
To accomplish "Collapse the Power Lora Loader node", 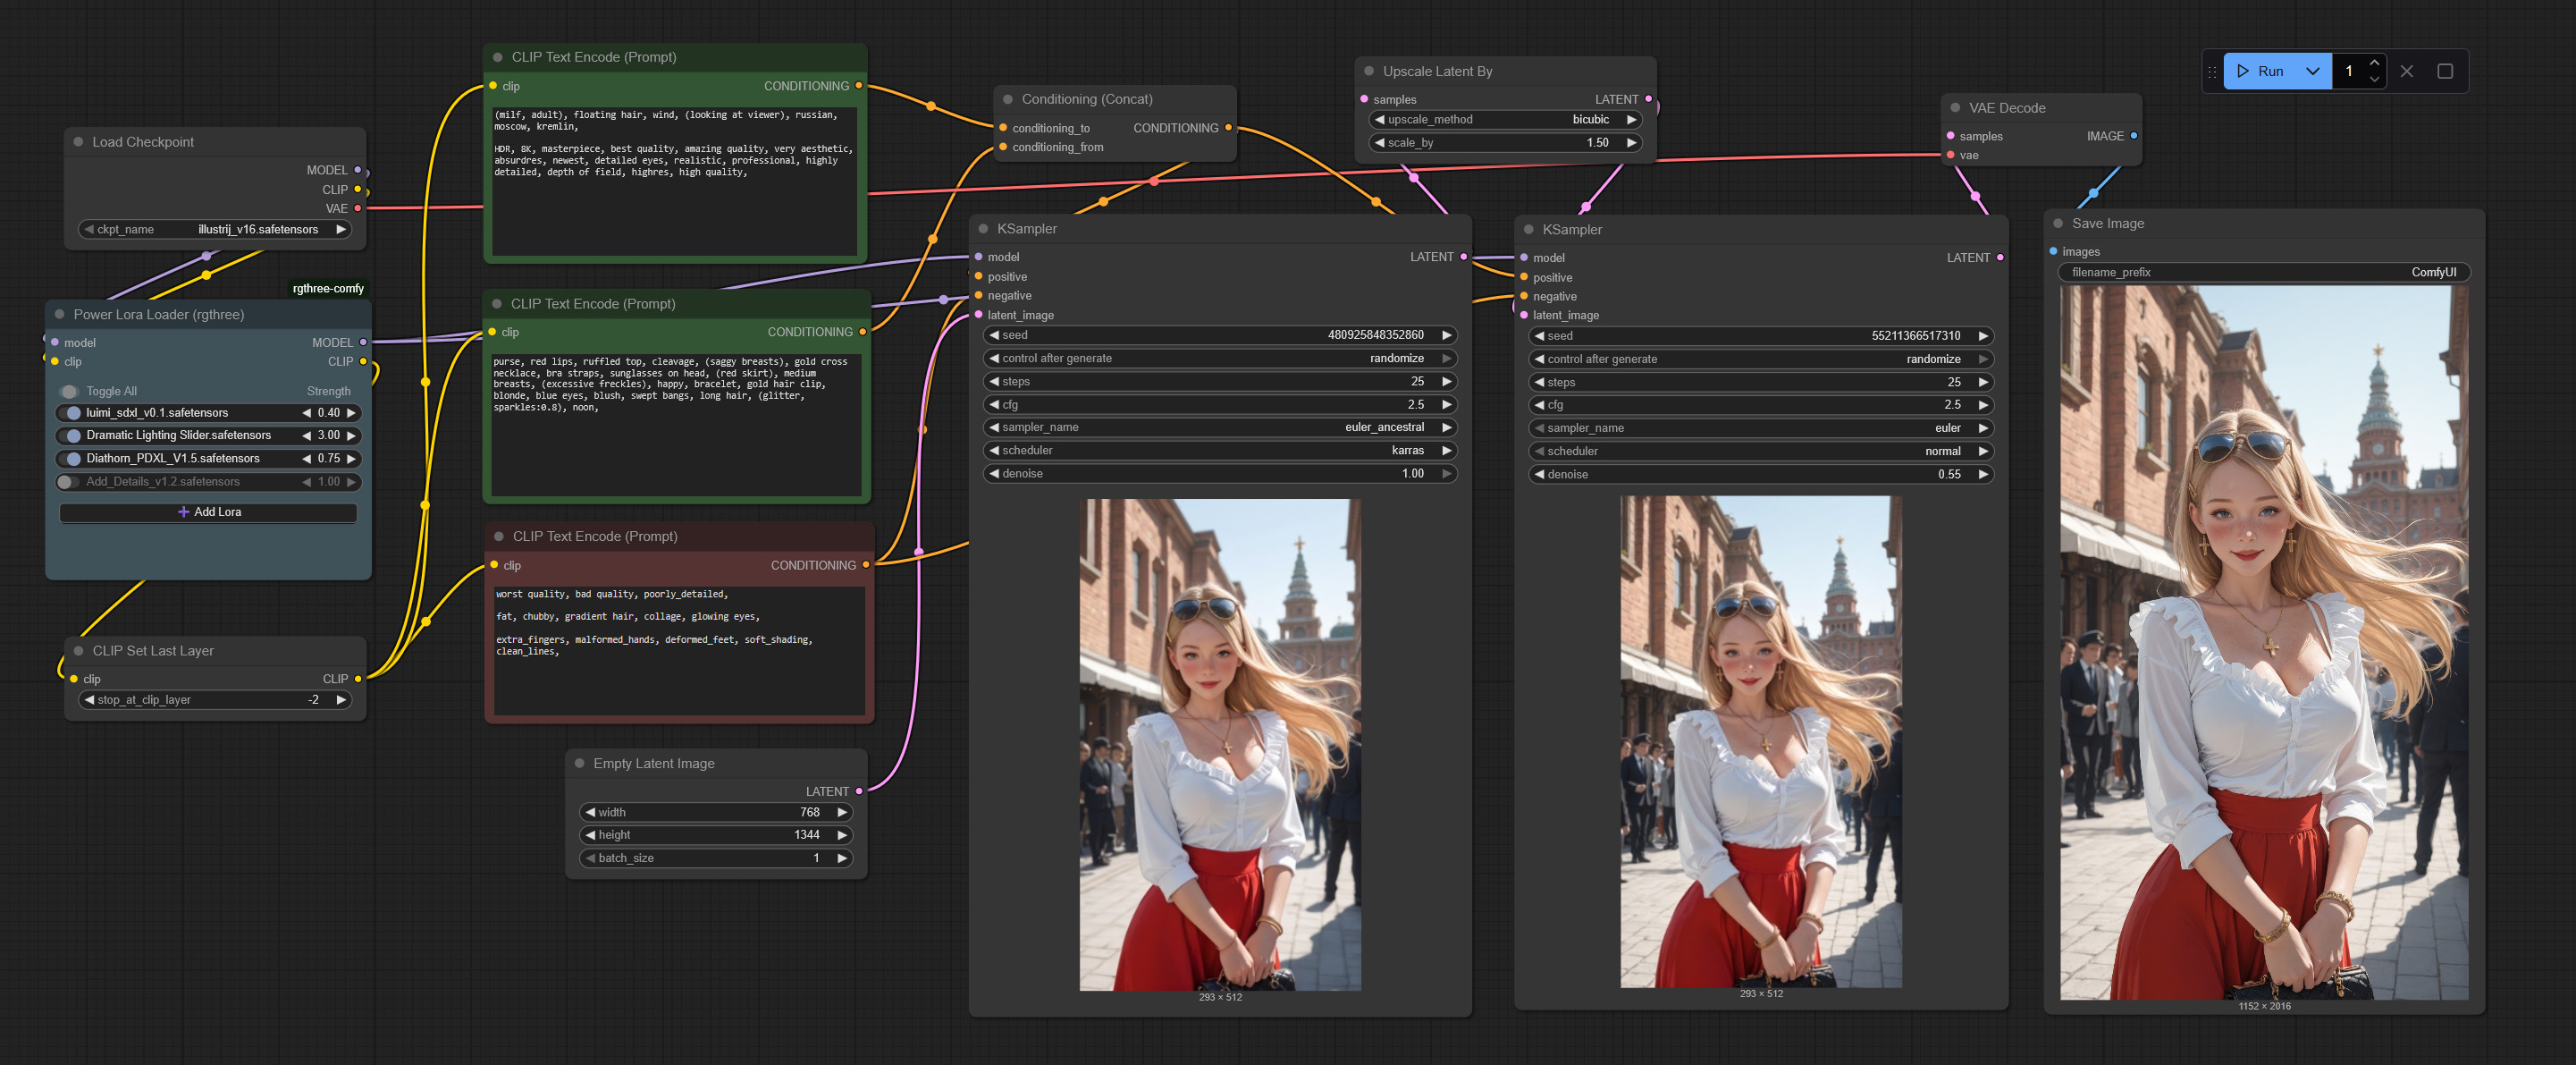I will pyautogui.click(x=60, y=314).
